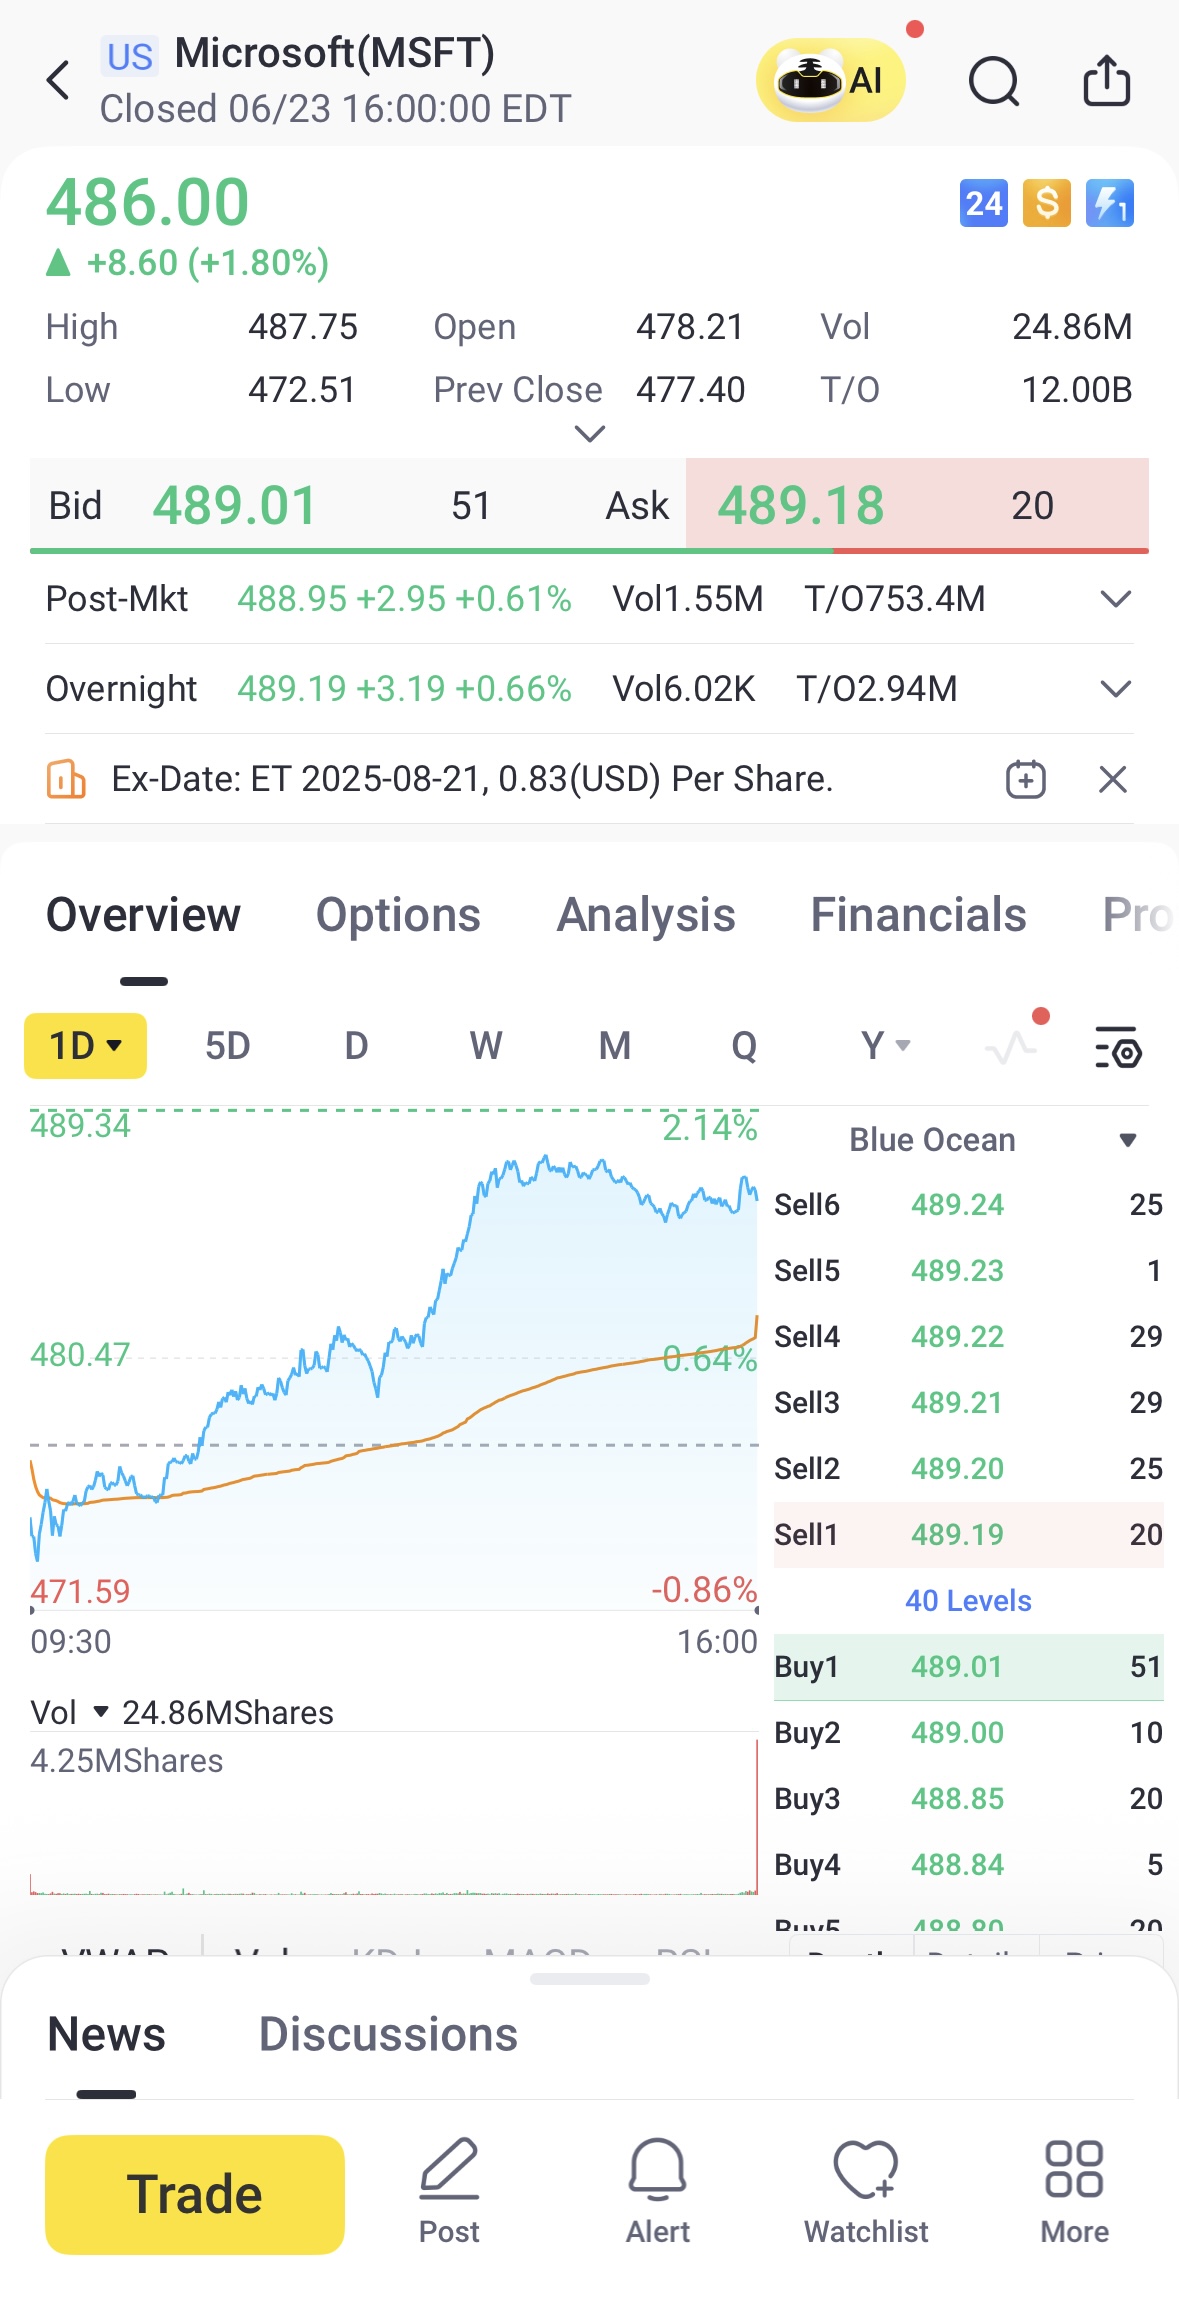Viewport: 1179px width, 2308px height.
Task: Tap the Buy1 489.01 order row
Action: pyautogui.click(x=968, y=1666)
